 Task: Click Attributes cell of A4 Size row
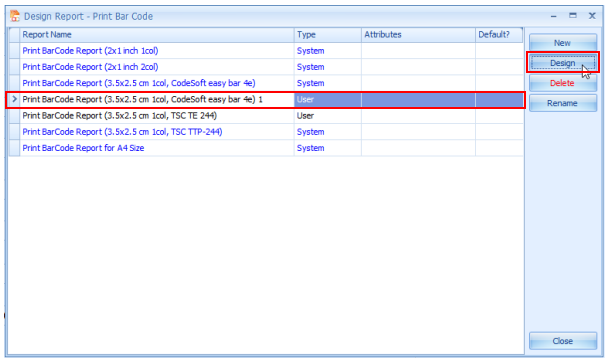418,148
